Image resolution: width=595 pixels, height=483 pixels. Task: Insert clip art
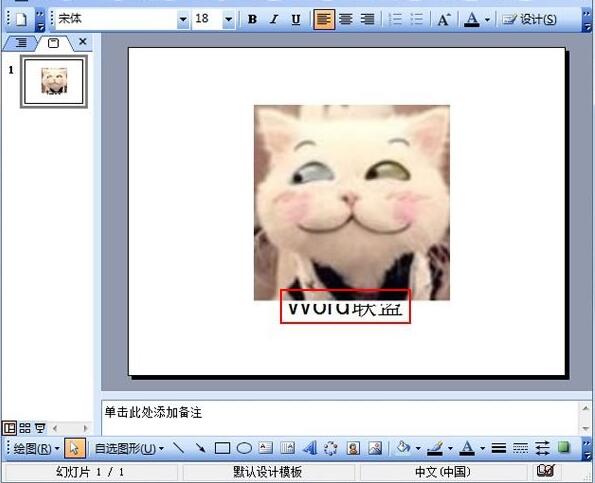pos(353,448)
